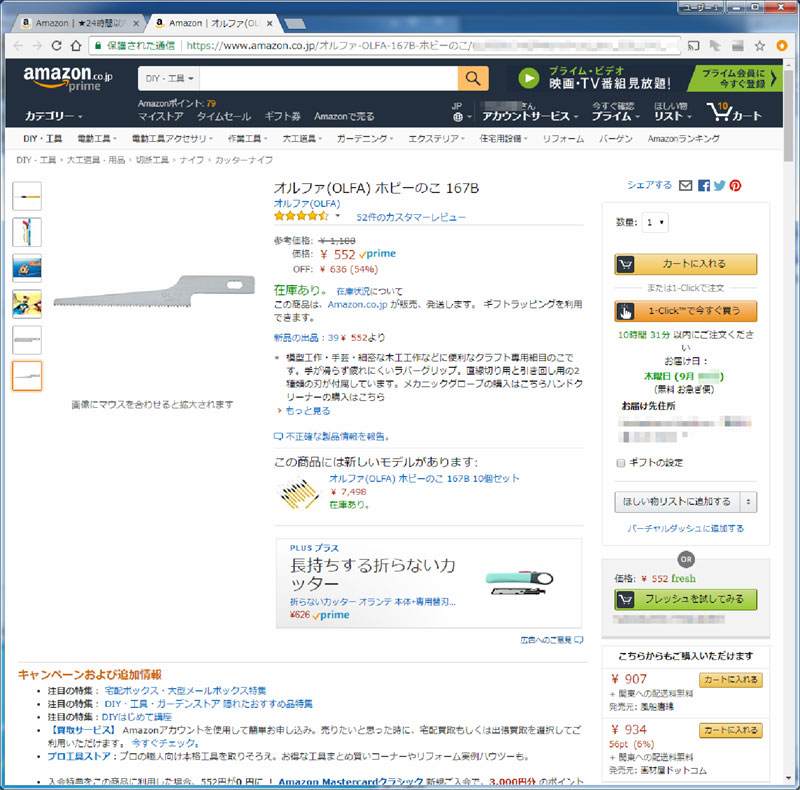Go to the browser home page icon
The image size is (800, 790).
point(76,46)
